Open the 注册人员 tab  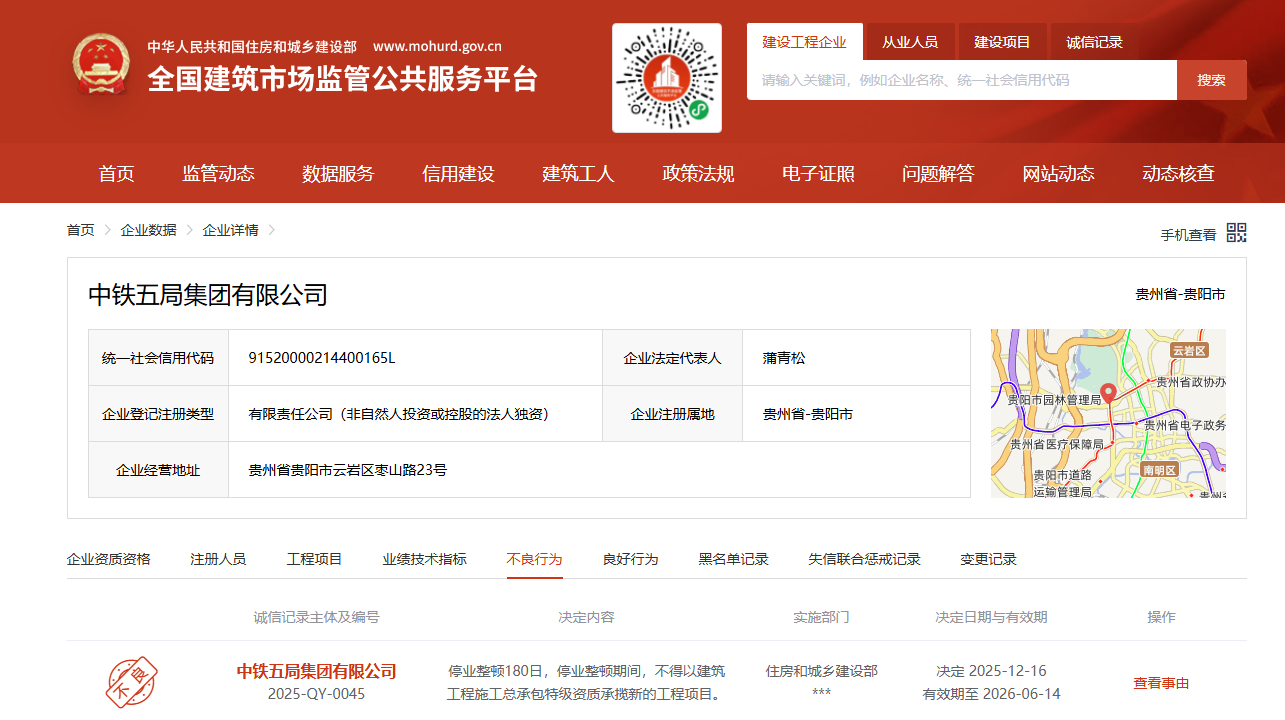coord(218,560)
